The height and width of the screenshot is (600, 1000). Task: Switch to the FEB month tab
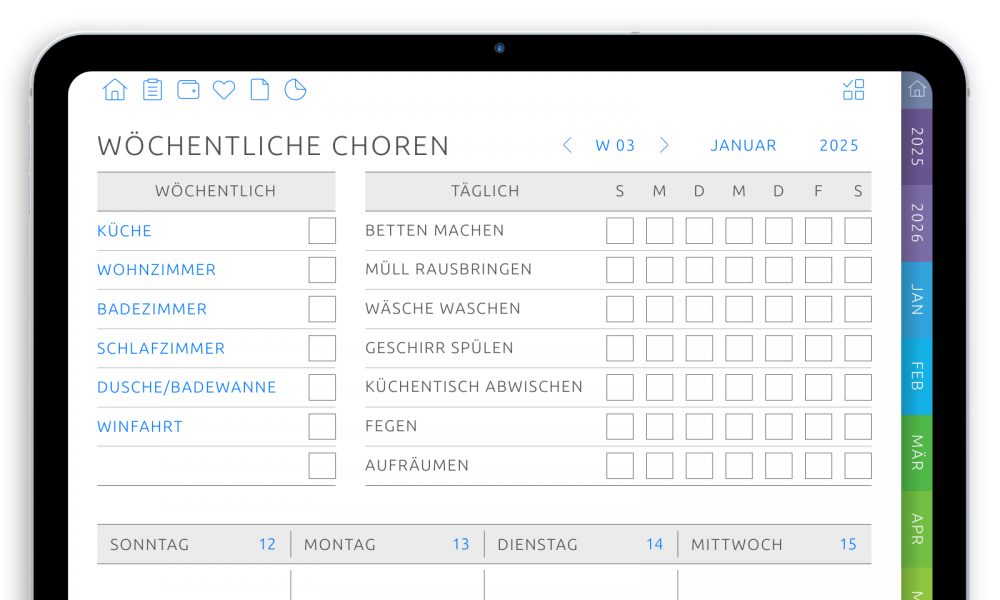916,376
